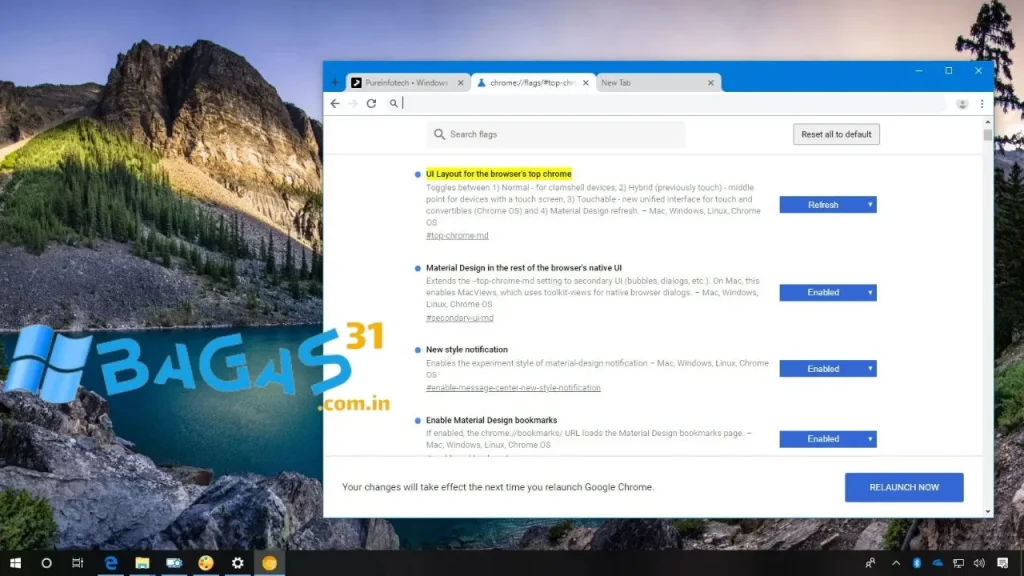Click the magnifier icon in Search flags
Image resolution: width=1024 pixels, height=576 pixels.
[440, 134]
